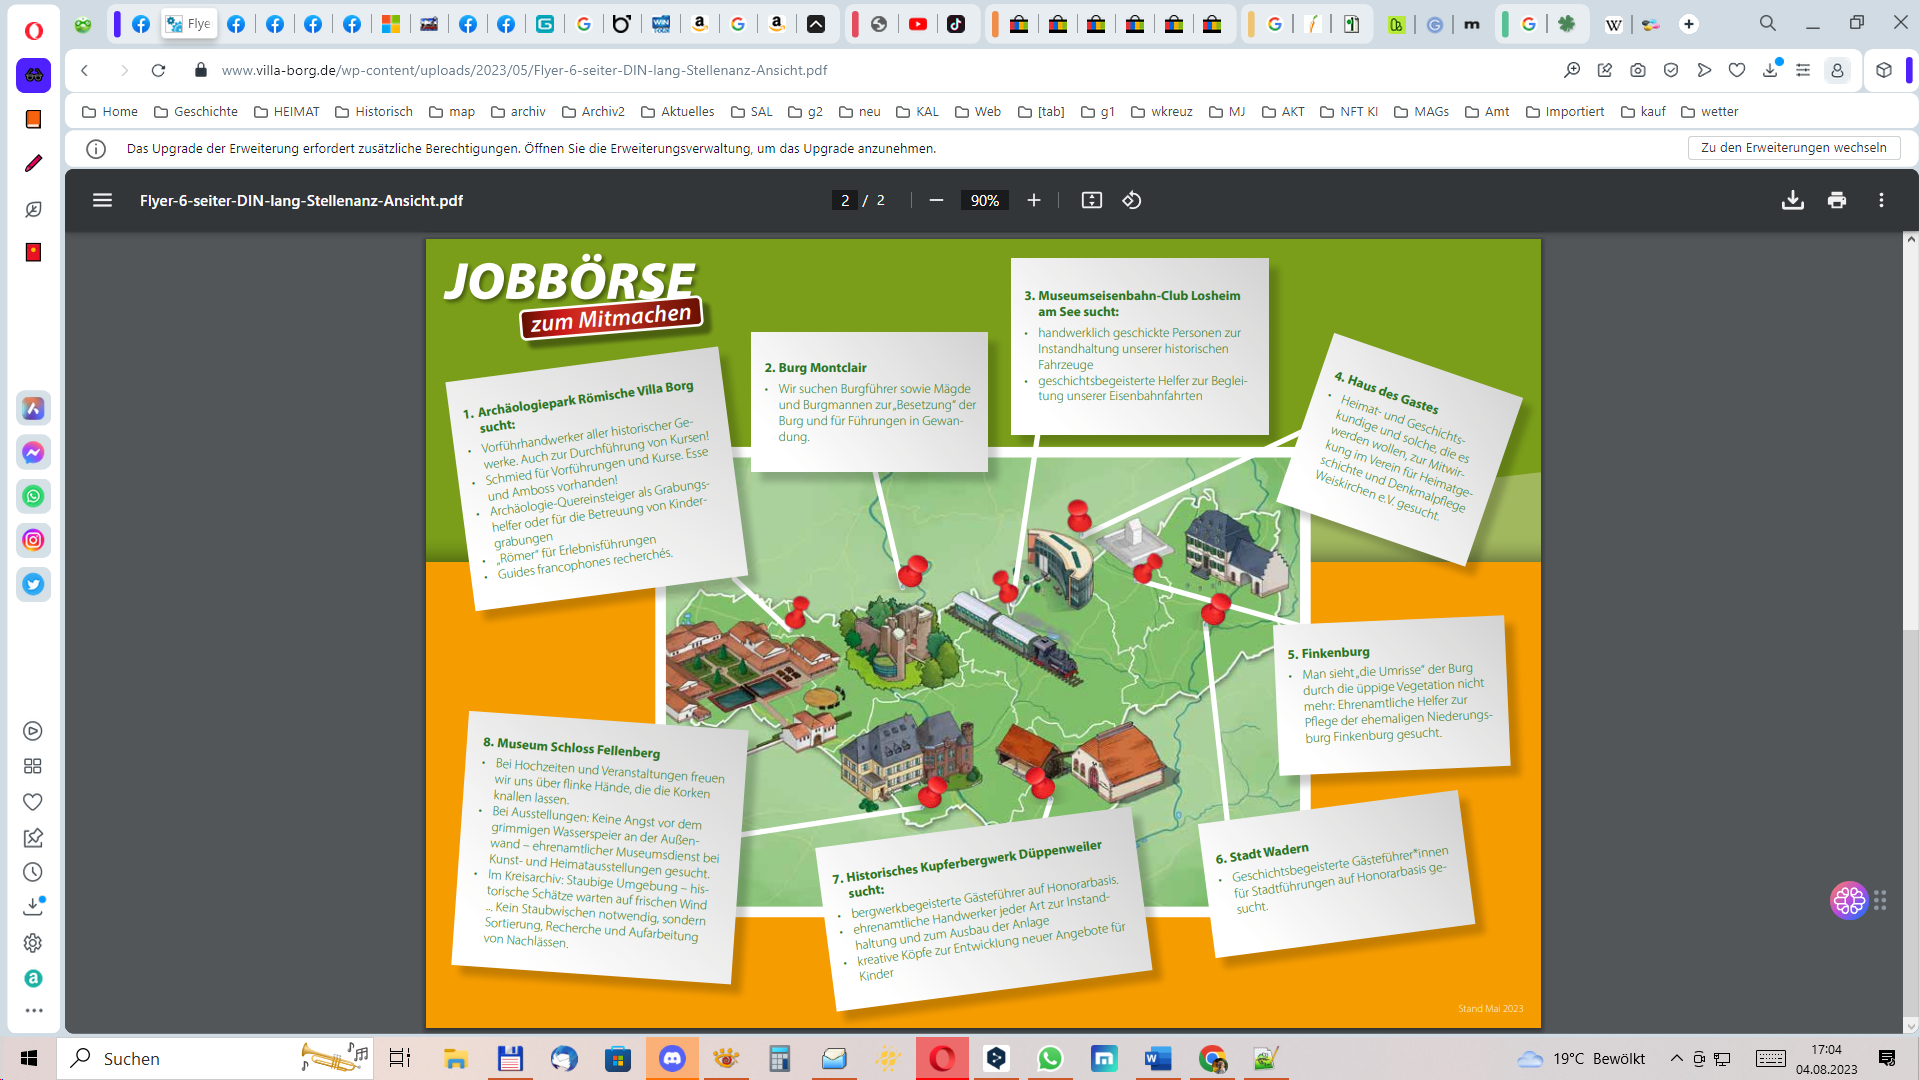The height and width of the screenshot is (1080, 1920).
Task: Open new tab with plus button
Action: pos(1689,24)
